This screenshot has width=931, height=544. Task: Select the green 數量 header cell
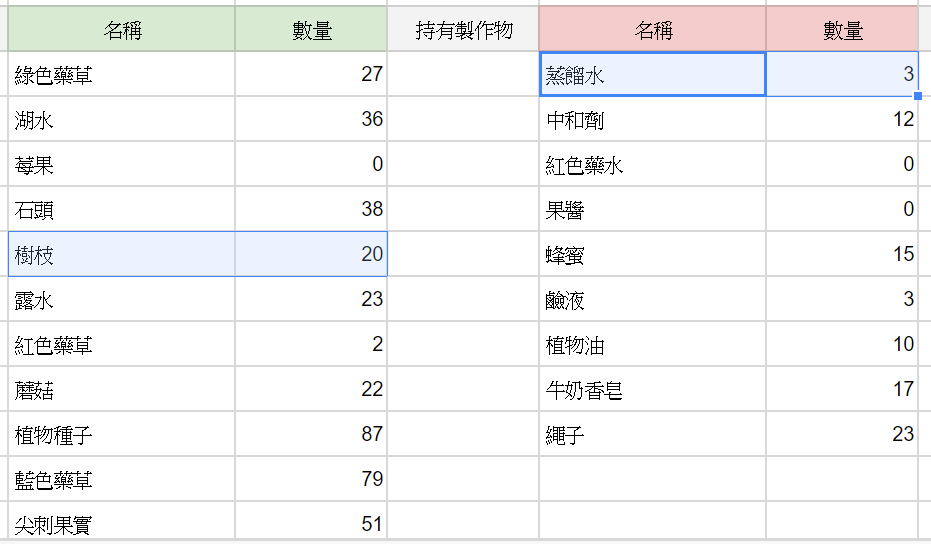point(311,29)
